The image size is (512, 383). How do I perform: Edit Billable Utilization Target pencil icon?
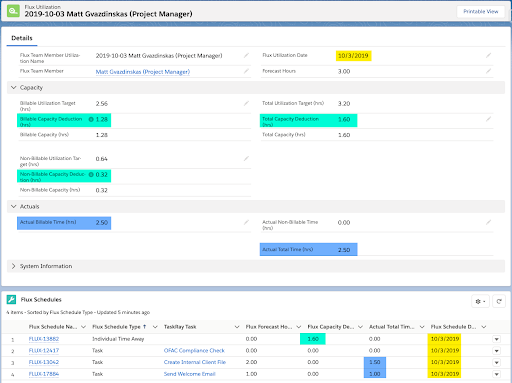click(x=246, y=103)
